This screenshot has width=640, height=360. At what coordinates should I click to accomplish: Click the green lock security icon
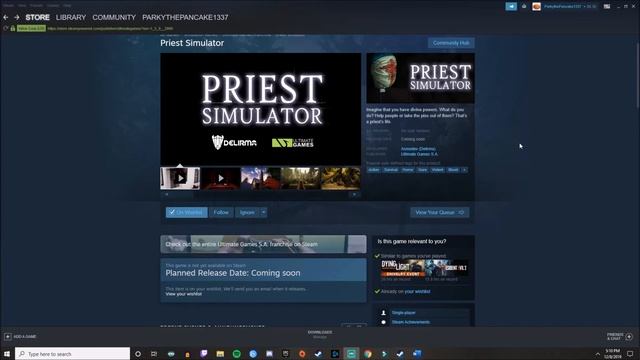(x=13, y=29)
